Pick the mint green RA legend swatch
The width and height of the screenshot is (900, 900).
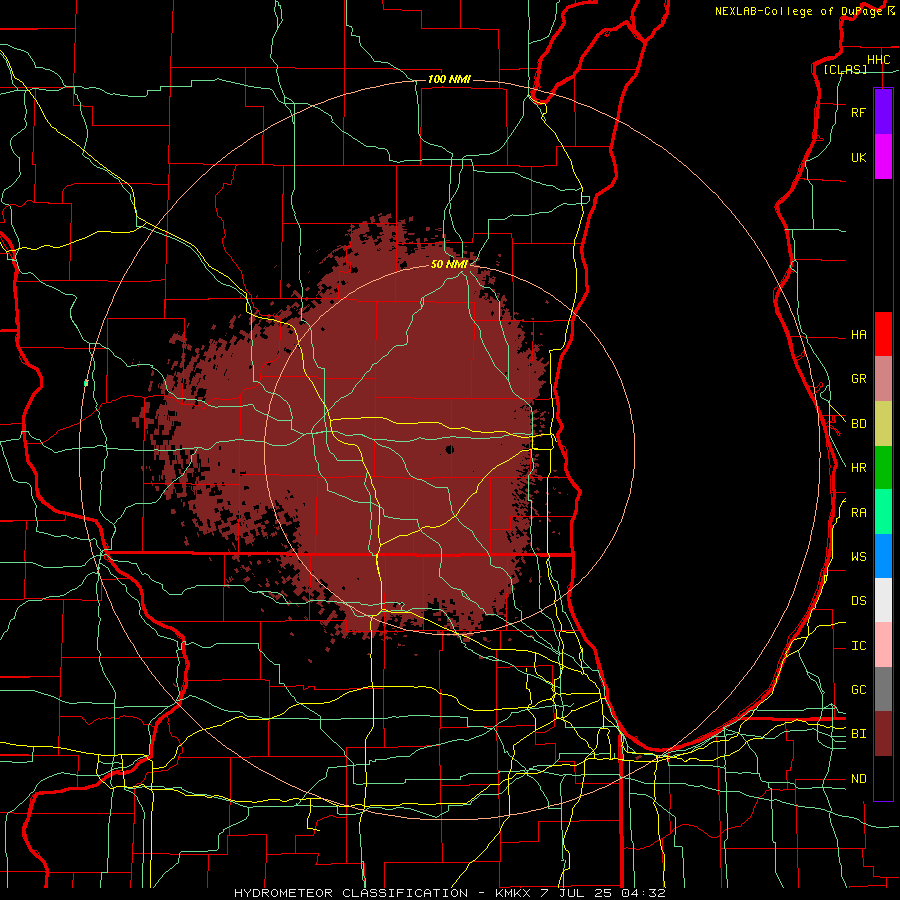(883, 511)
